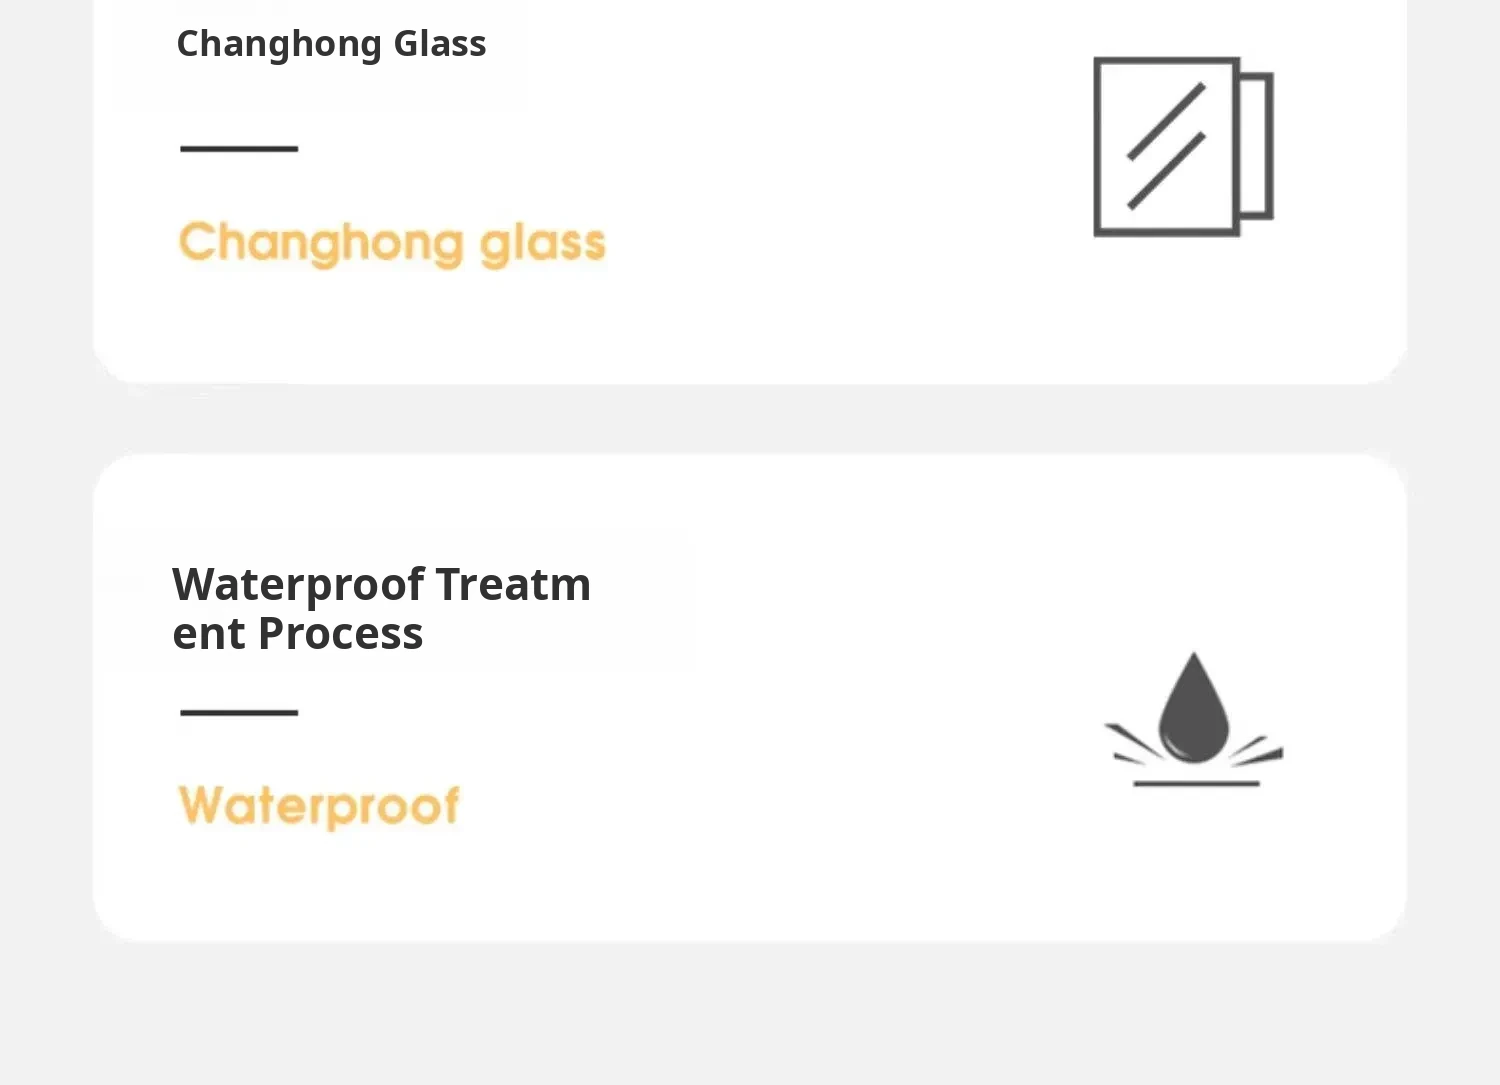This screenshot has width=1500, height=1085.
Task: Select the yellow word "Changhong" in subtitle
Action: 321,243
